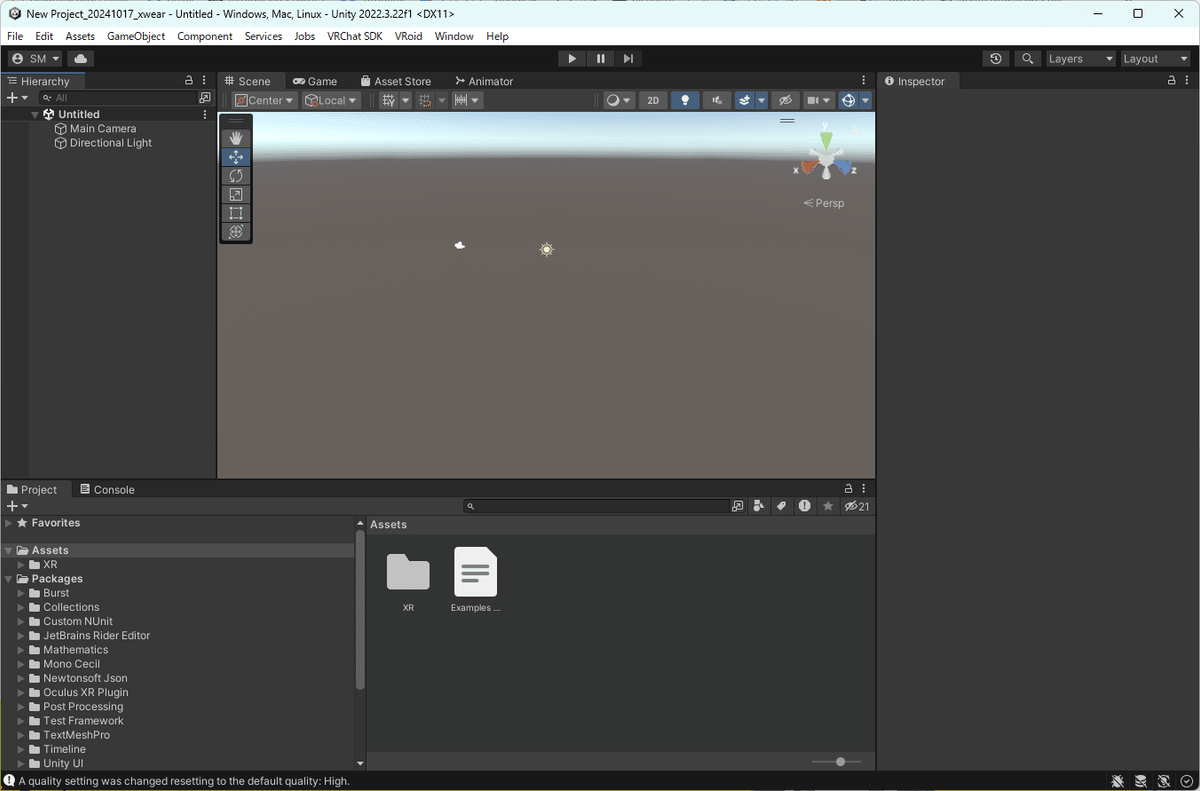Open the draw mode shading dropdown
This screenshot has height=791, width=1200.
619,100
